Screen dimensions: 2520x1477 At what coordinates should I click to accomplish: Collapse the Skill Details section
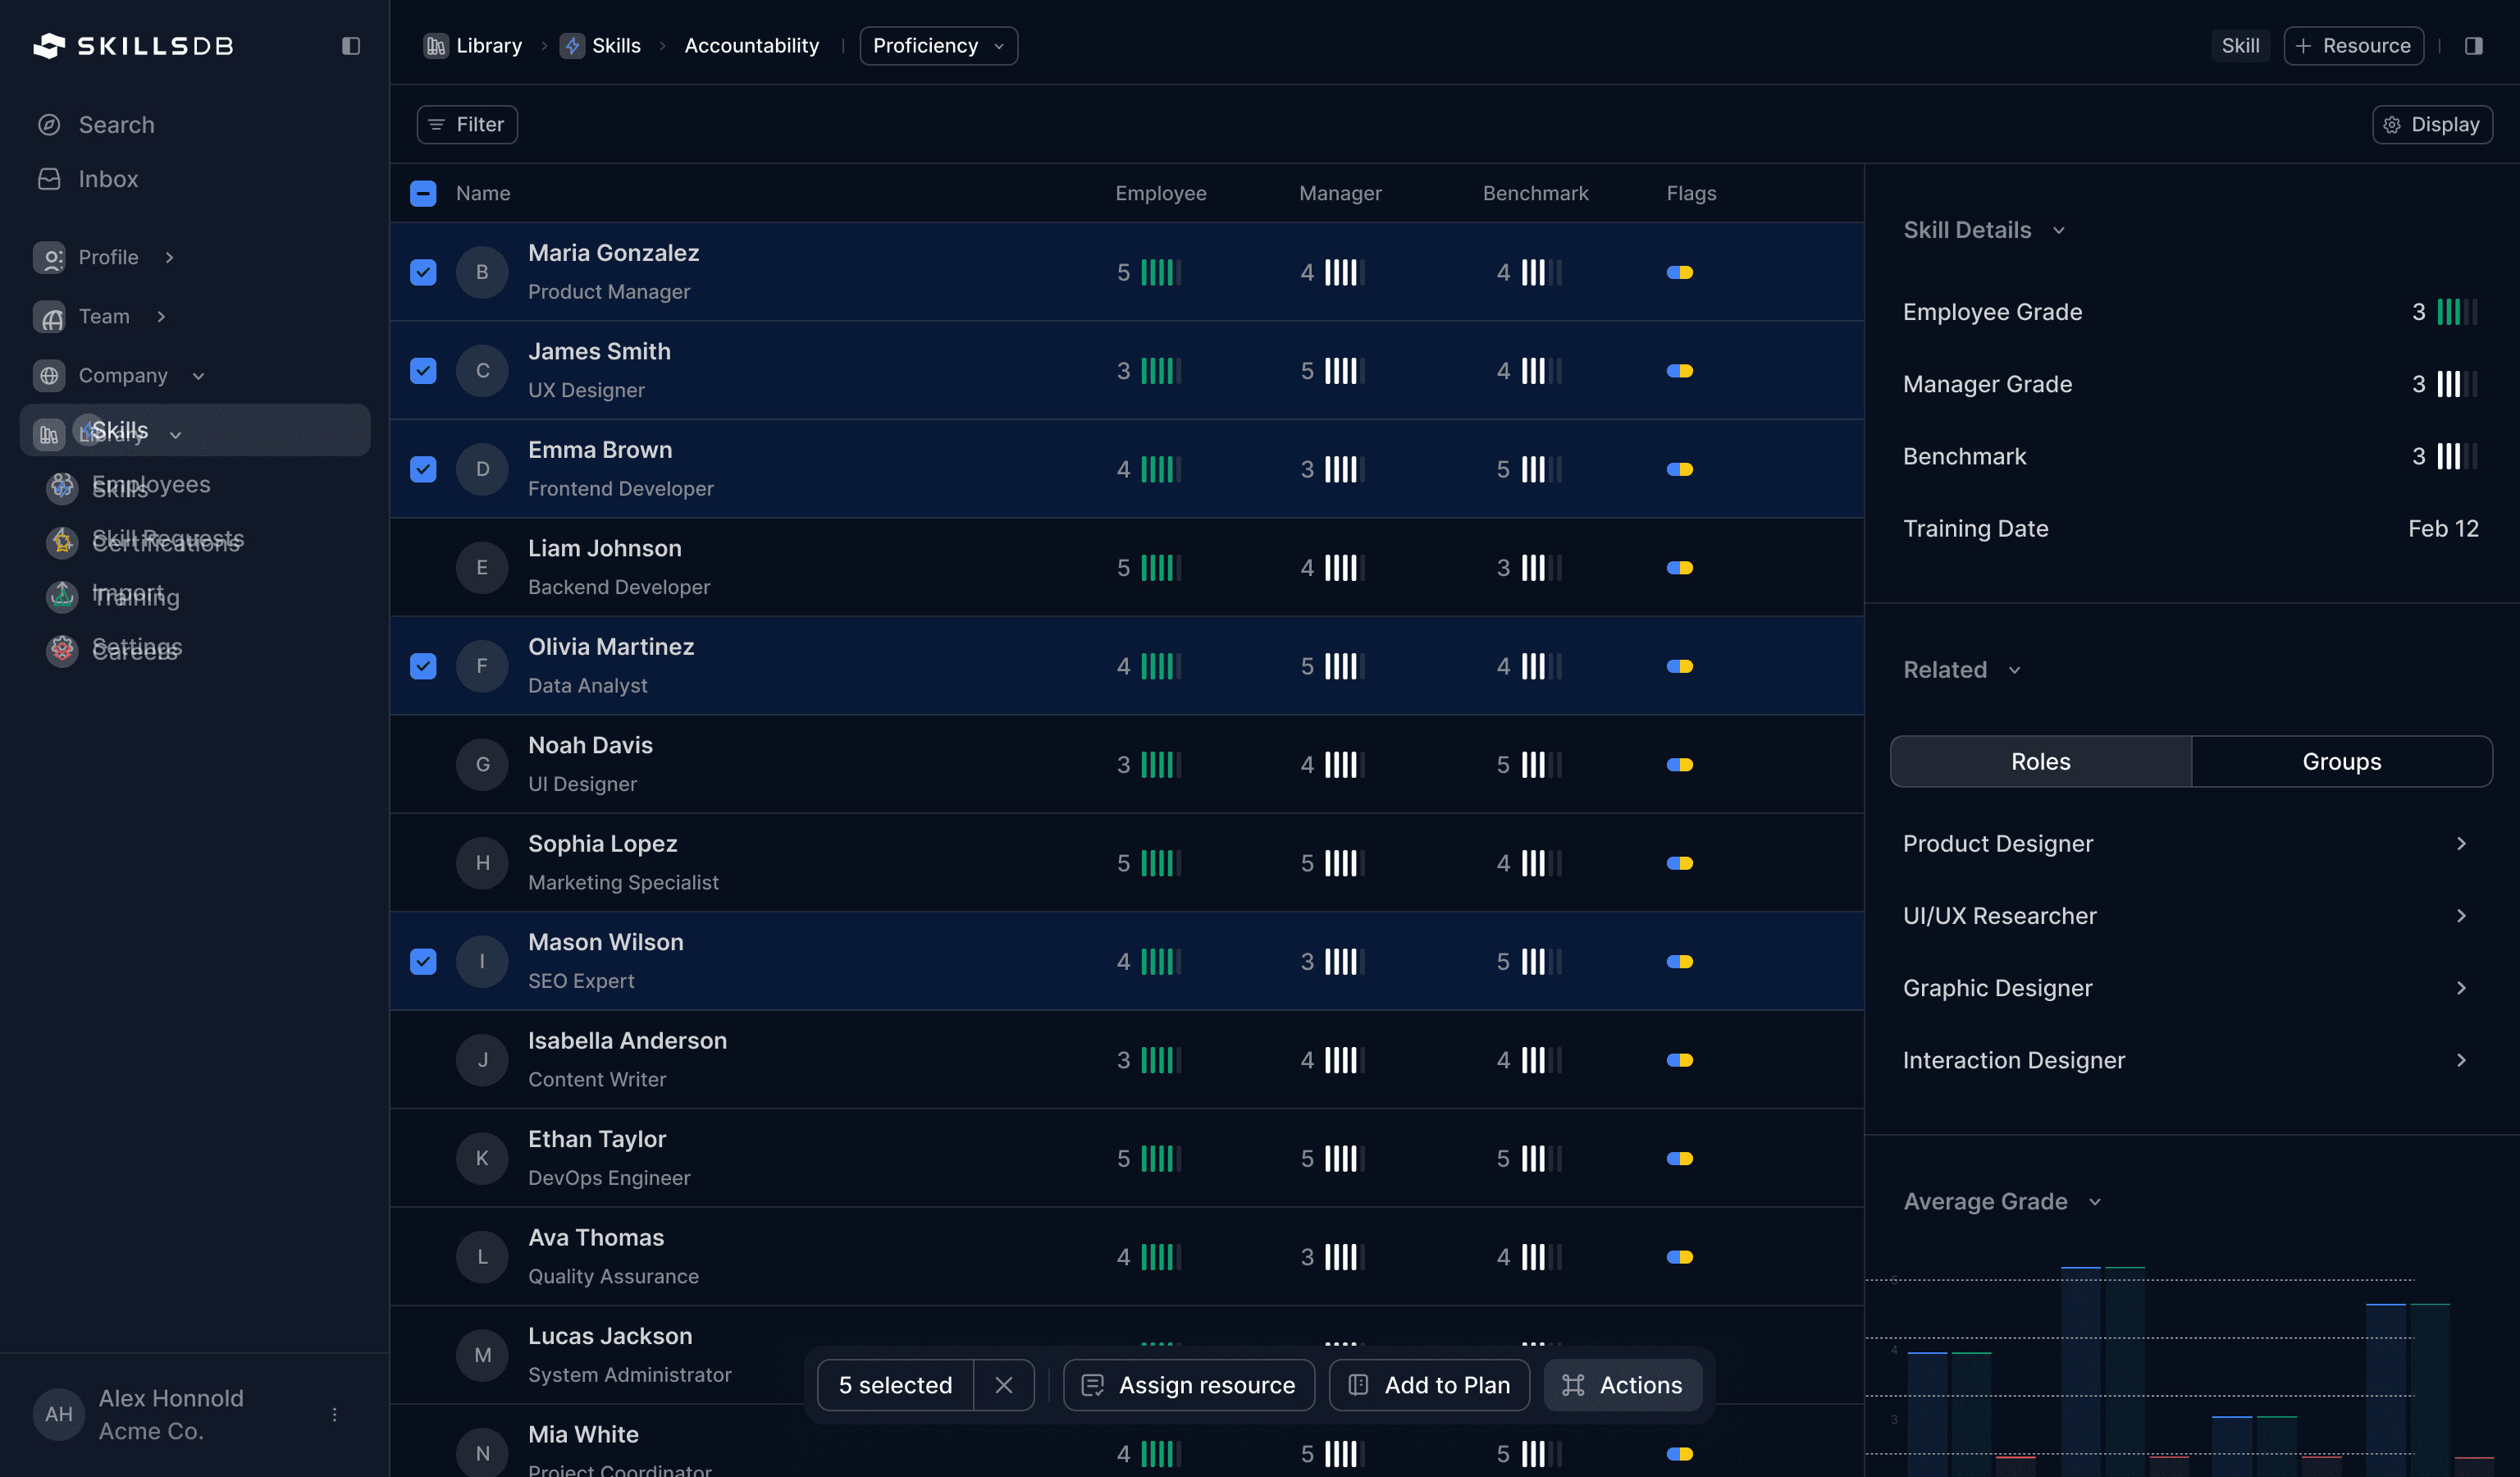(2058, 230)
